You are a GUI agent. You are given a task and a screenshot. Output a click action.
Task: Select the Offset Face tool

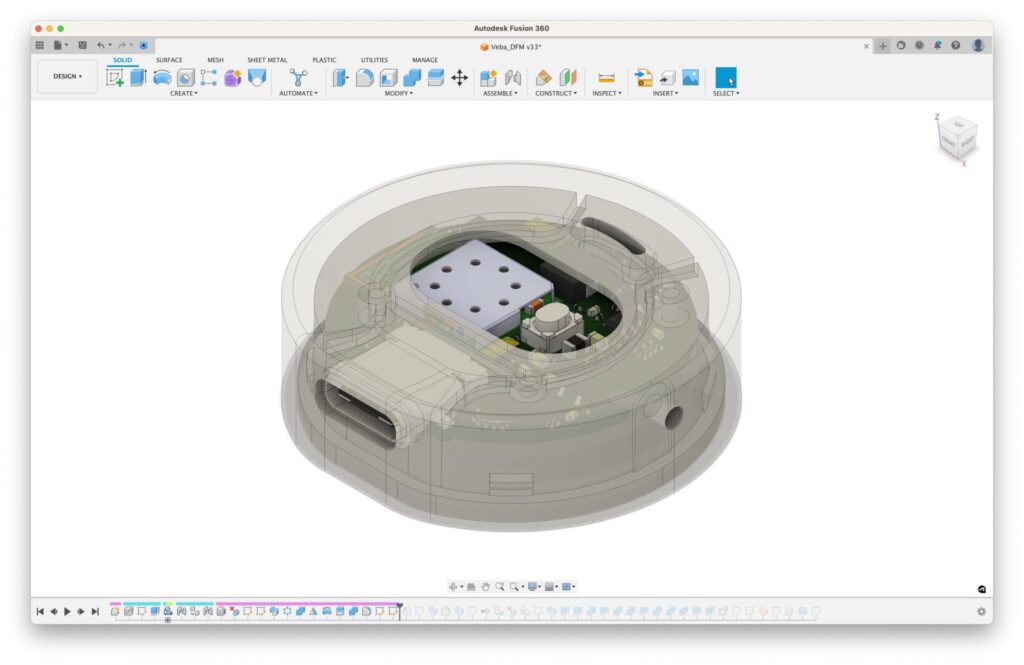click(436, 78)
